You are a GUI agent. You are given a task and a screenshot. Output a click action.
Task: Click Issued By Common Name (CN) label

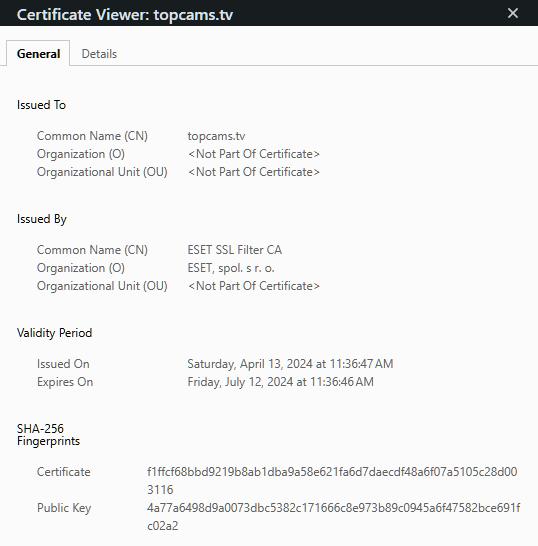point(92,250)
